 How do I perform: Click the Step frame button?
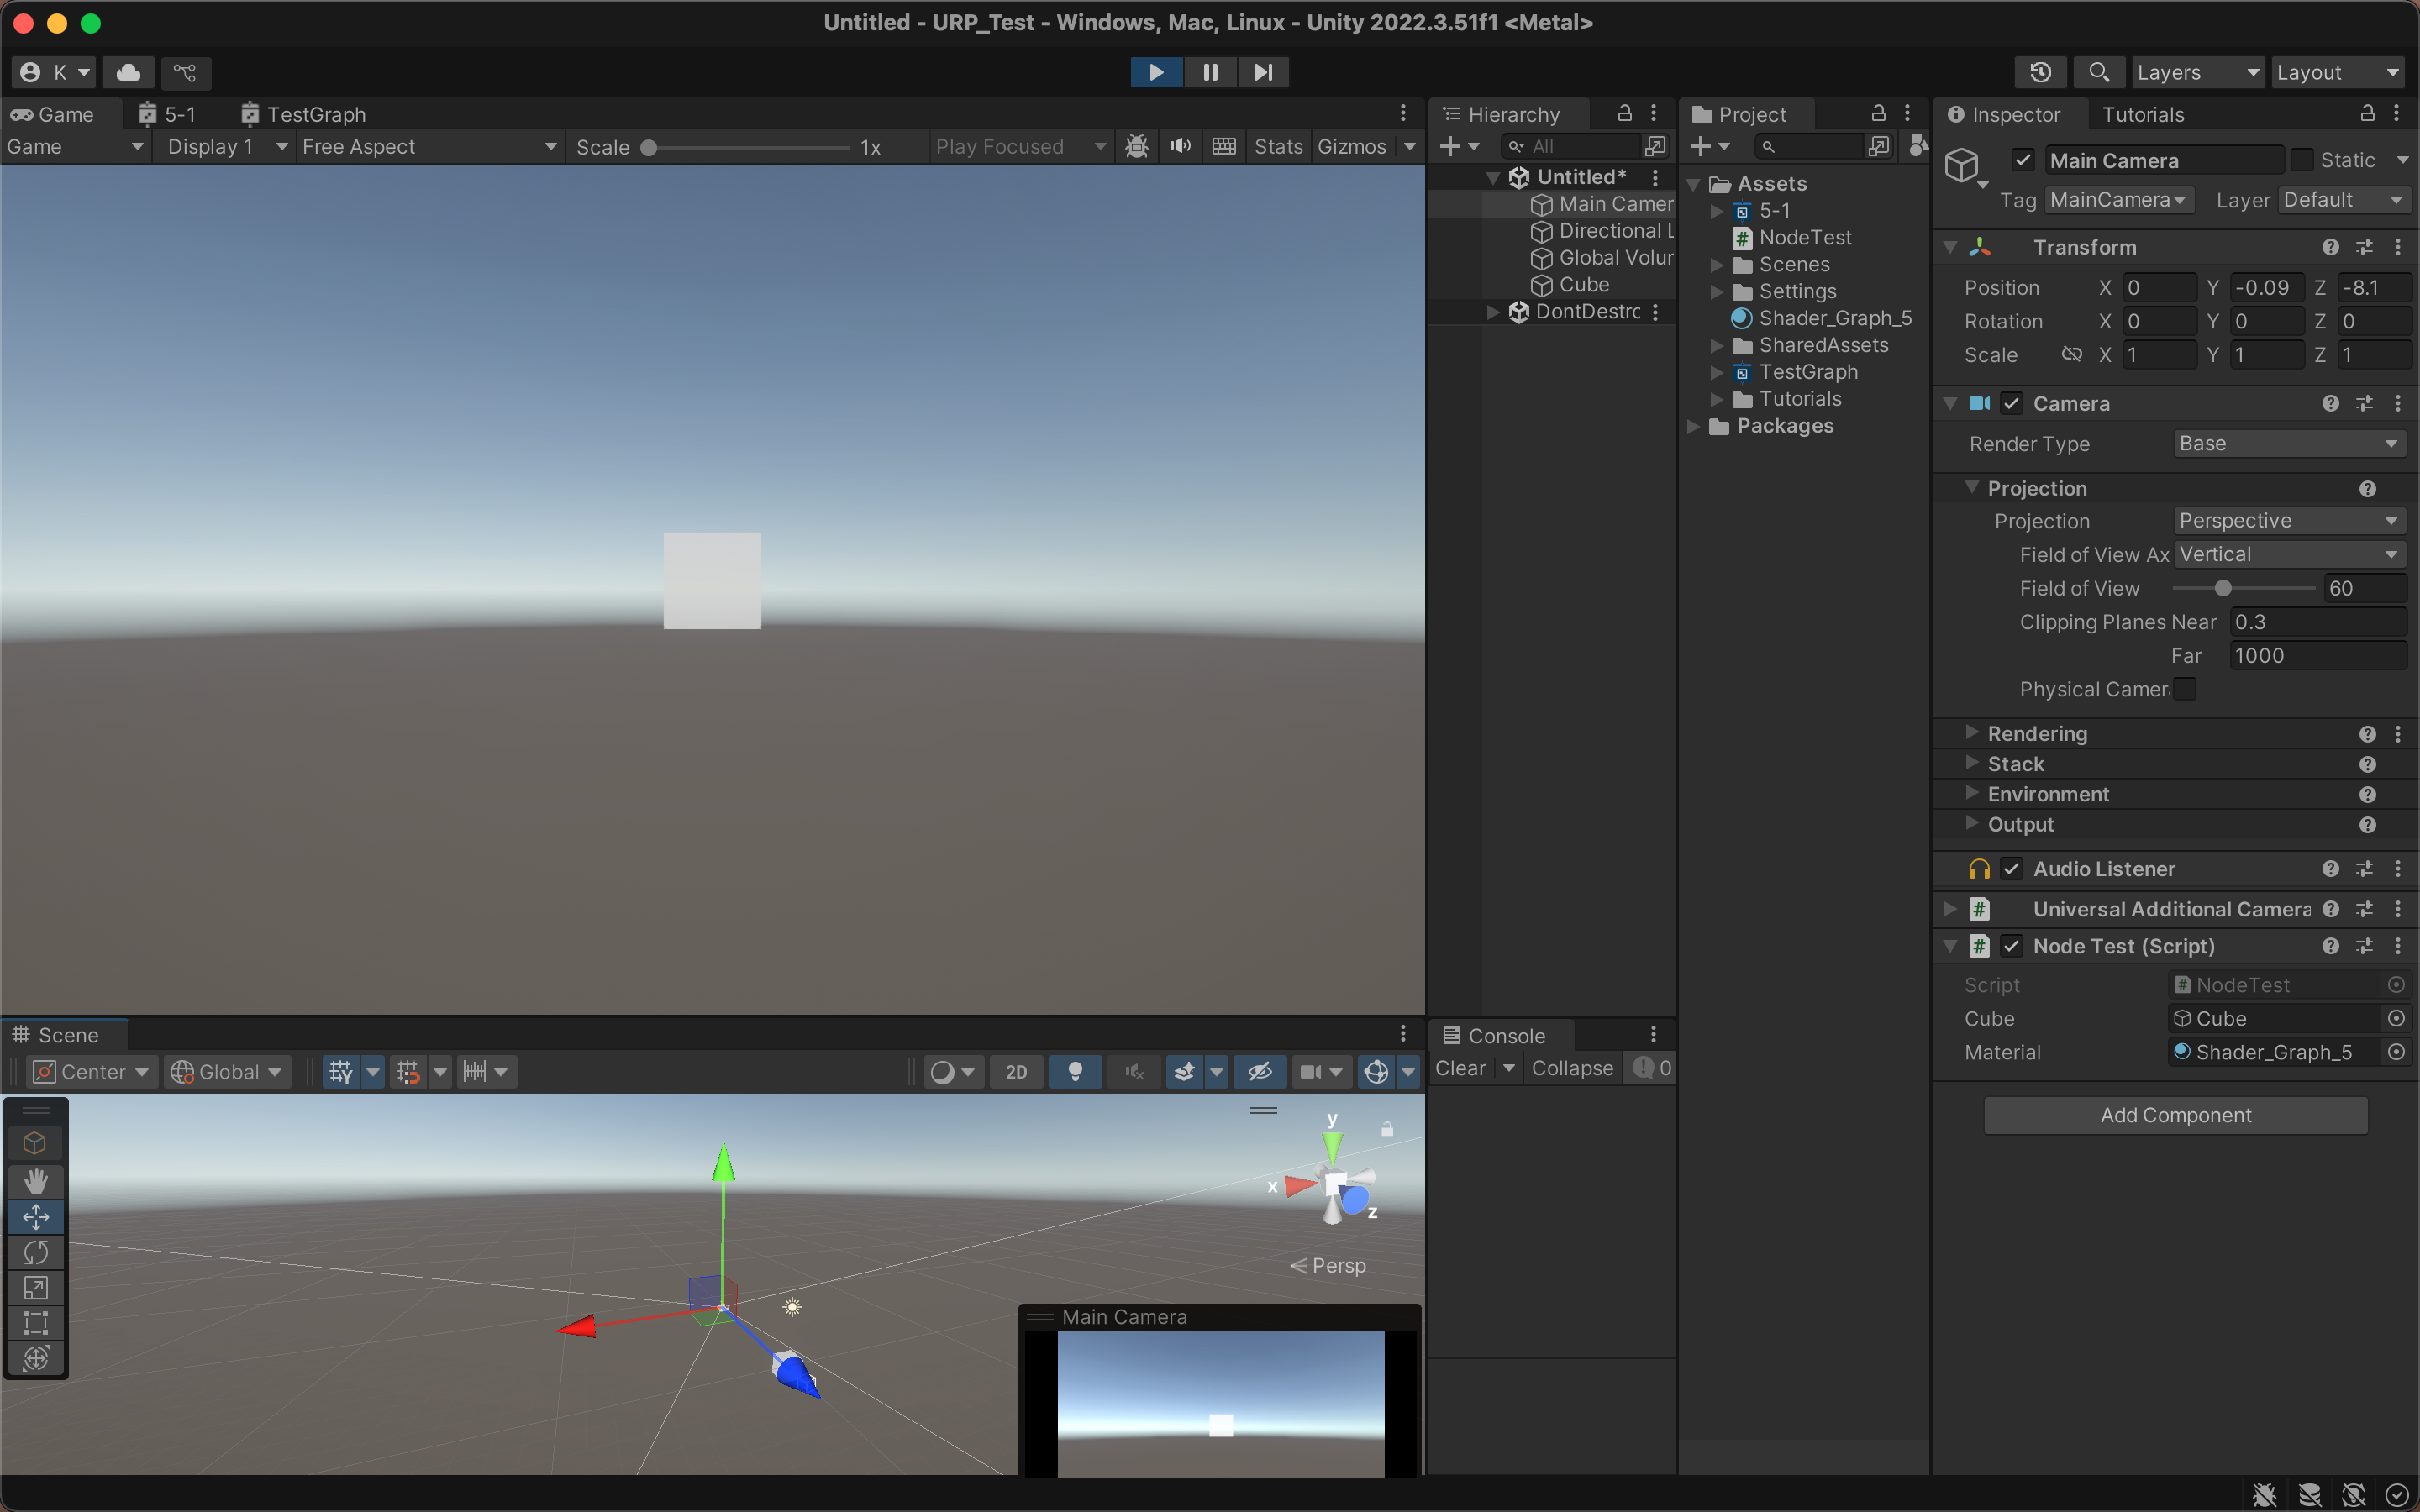pos(1263,72)
